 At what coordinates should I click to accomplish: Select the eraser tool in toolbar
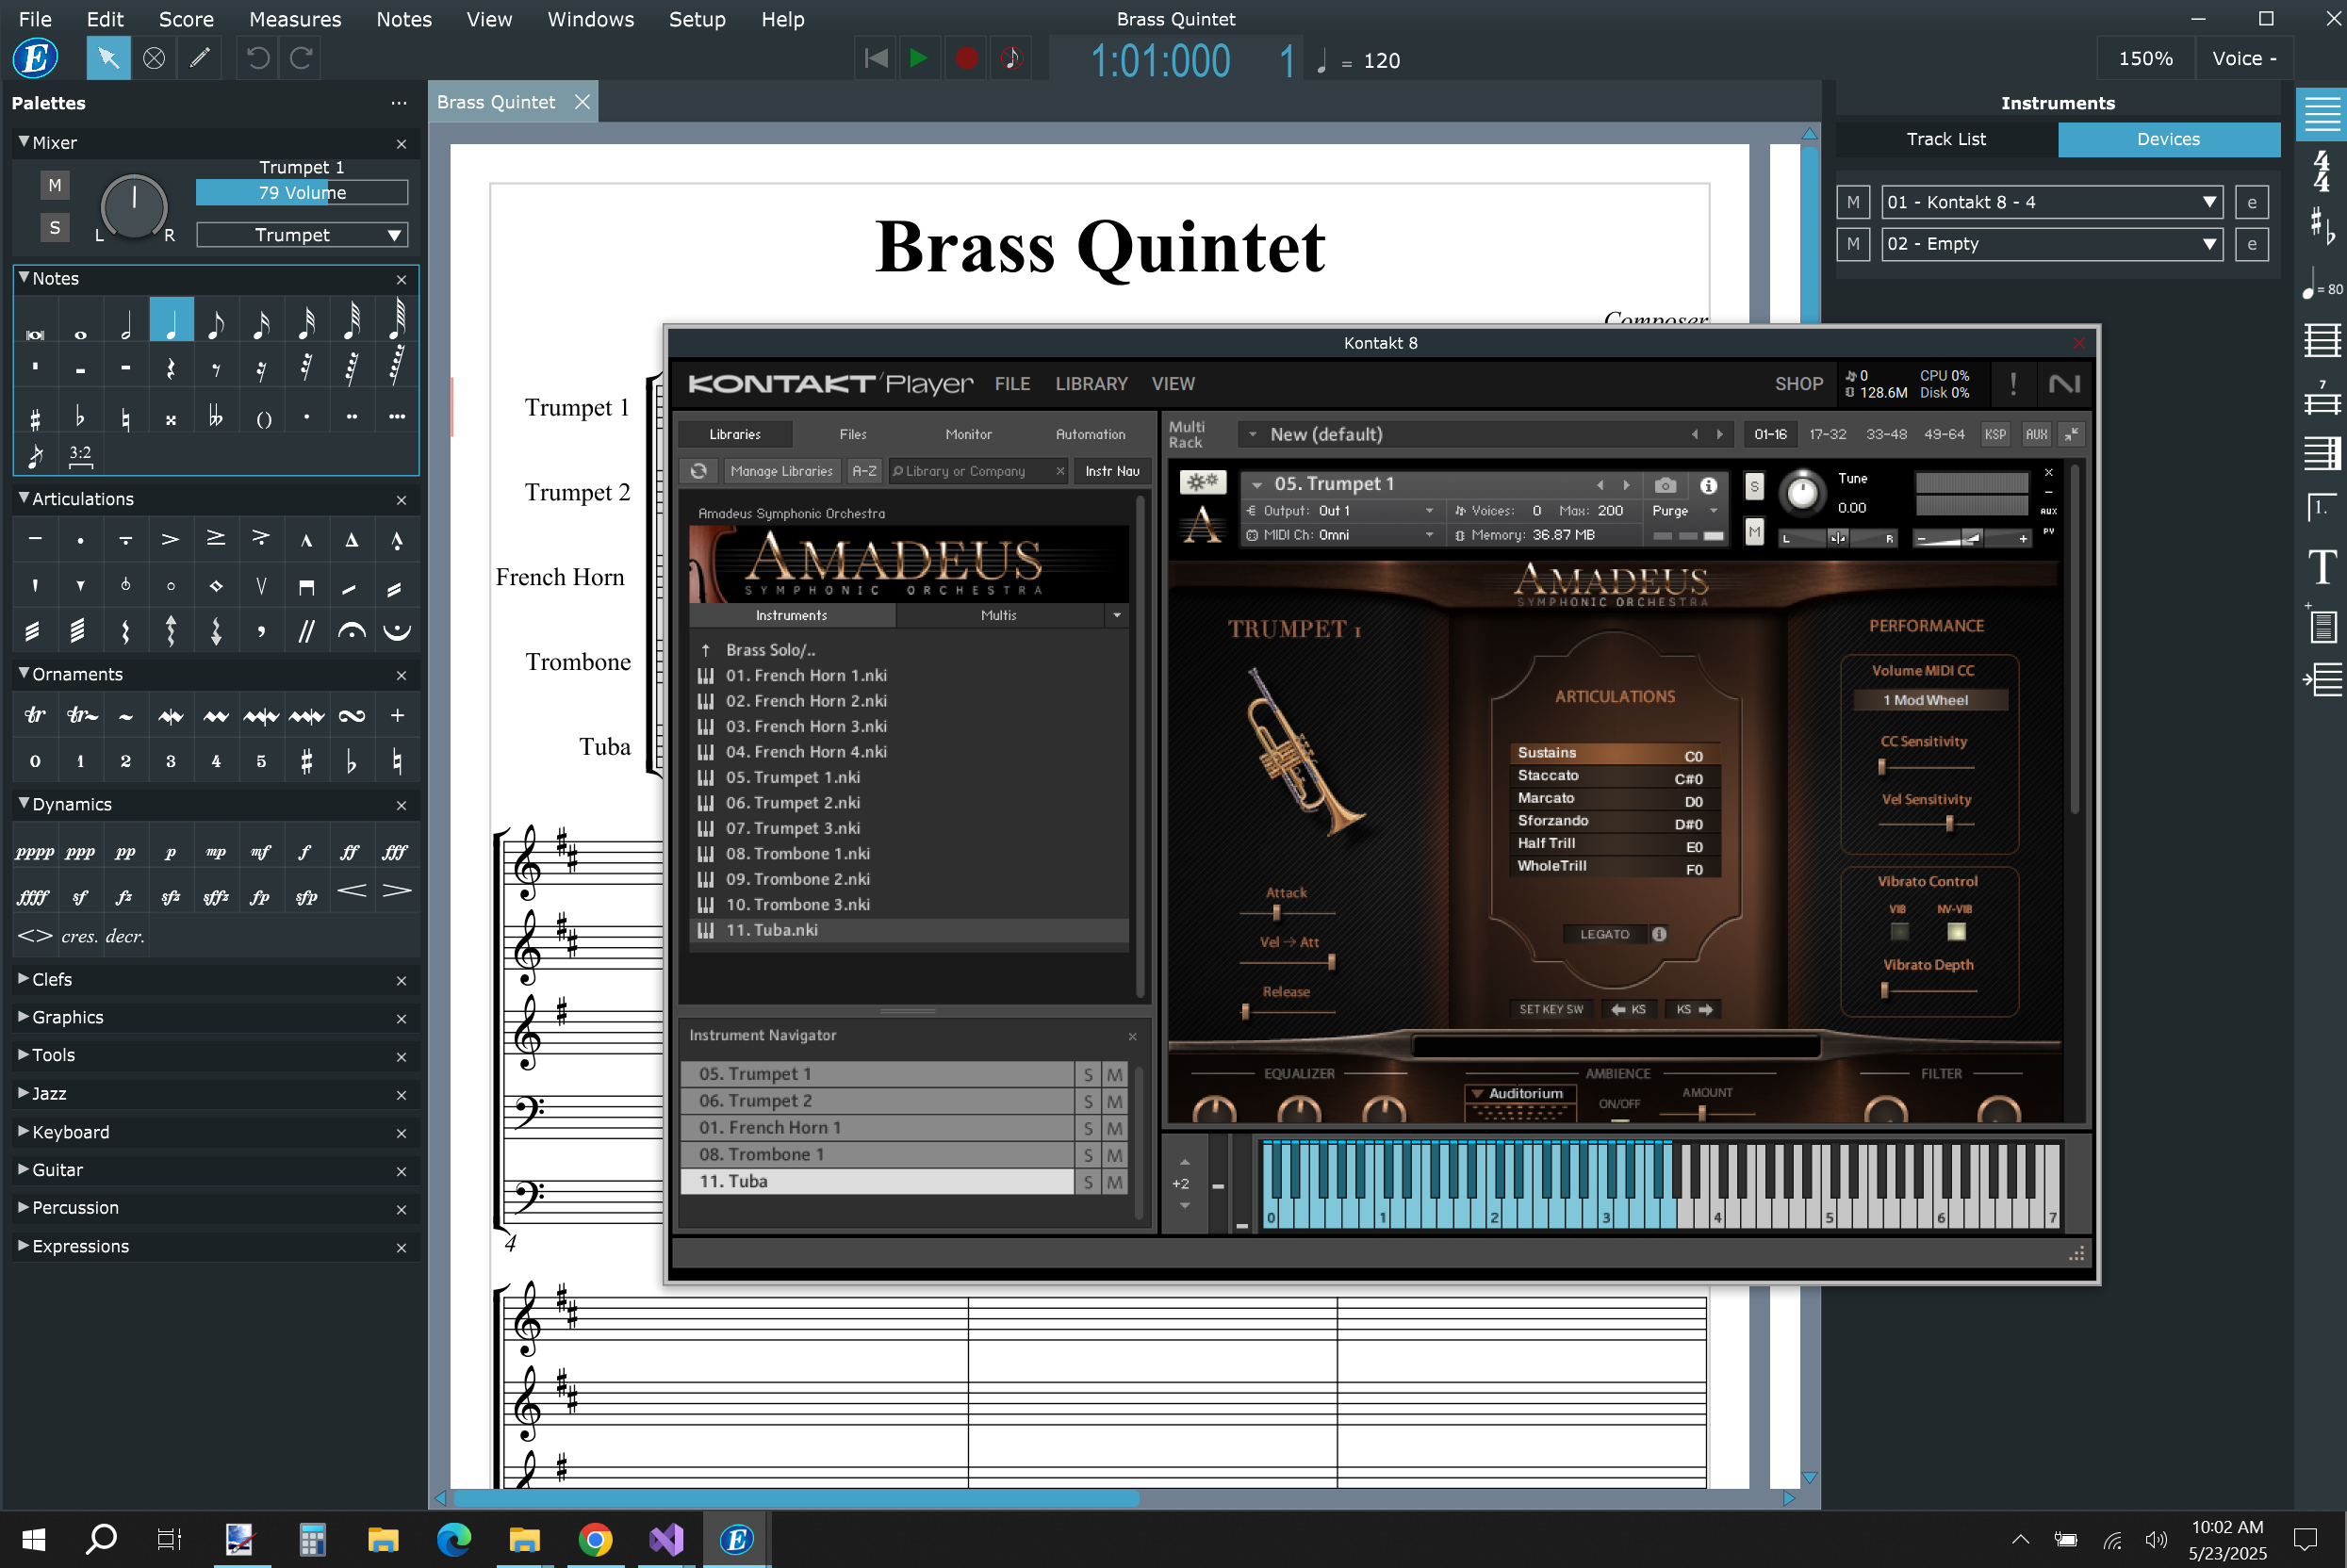154,58
